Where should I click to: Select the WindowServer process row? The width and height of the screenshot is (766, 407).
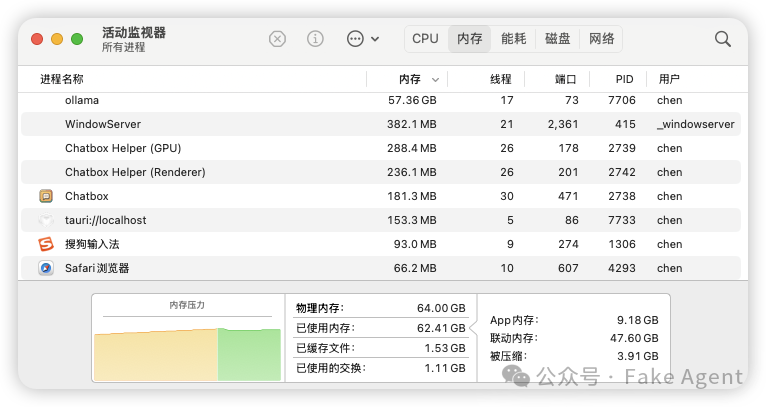(381, 124)
